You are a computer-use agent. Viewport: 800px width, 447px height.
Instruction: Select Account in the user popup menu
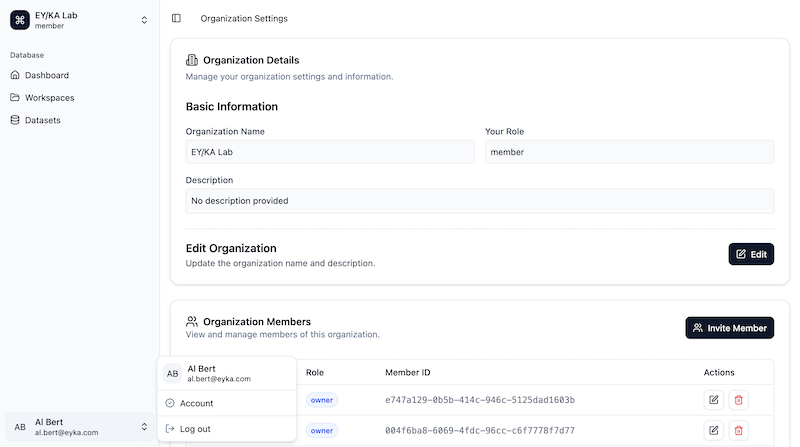tap(196, 403)
